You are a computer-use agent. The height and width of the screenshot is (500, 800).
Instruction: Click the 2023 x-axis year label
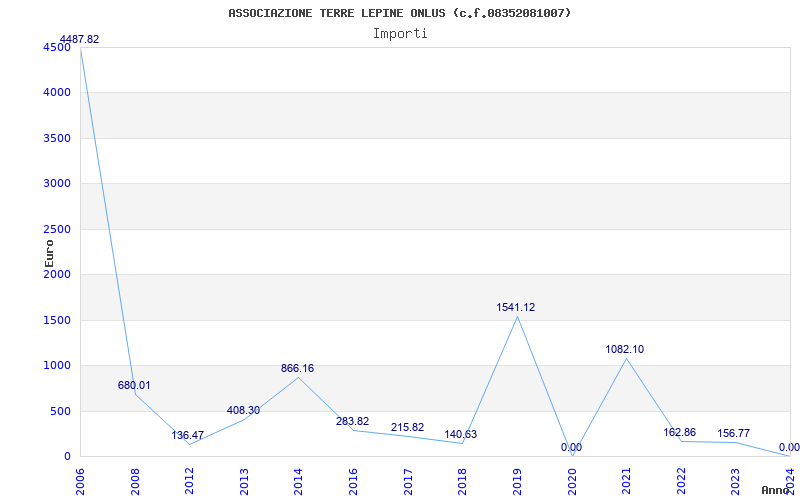[735, 481]
